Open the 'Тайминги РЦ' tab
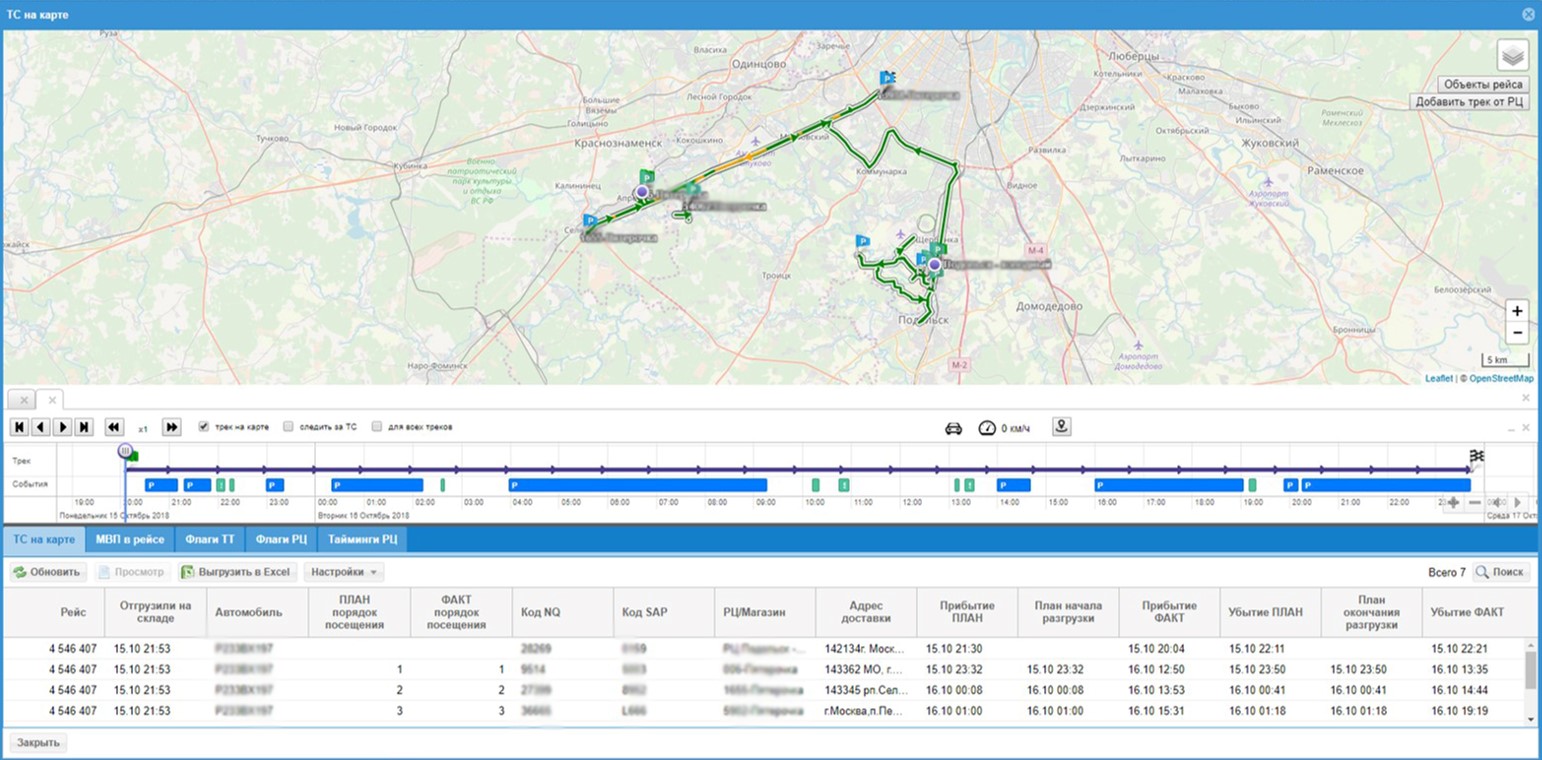The image size is (1542, 760). (x=361, y=540)
